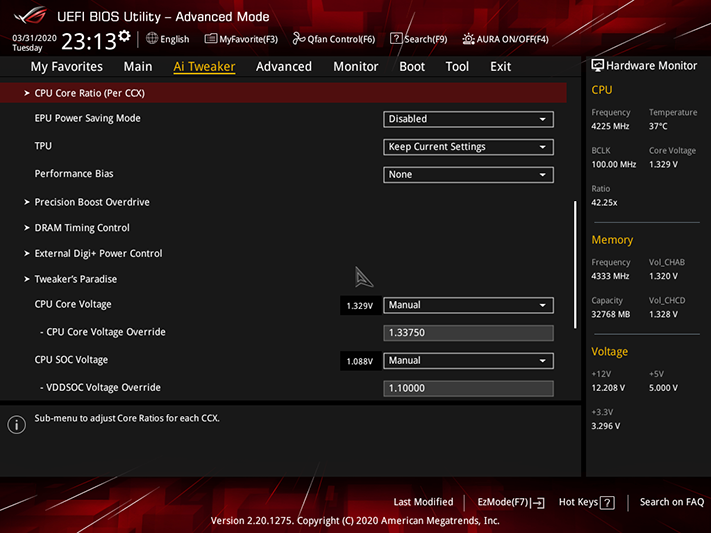The width and height of the screenshot is (711, 533).
Task: Click Capacity 32768 MB value
Action: coord(610,314)
